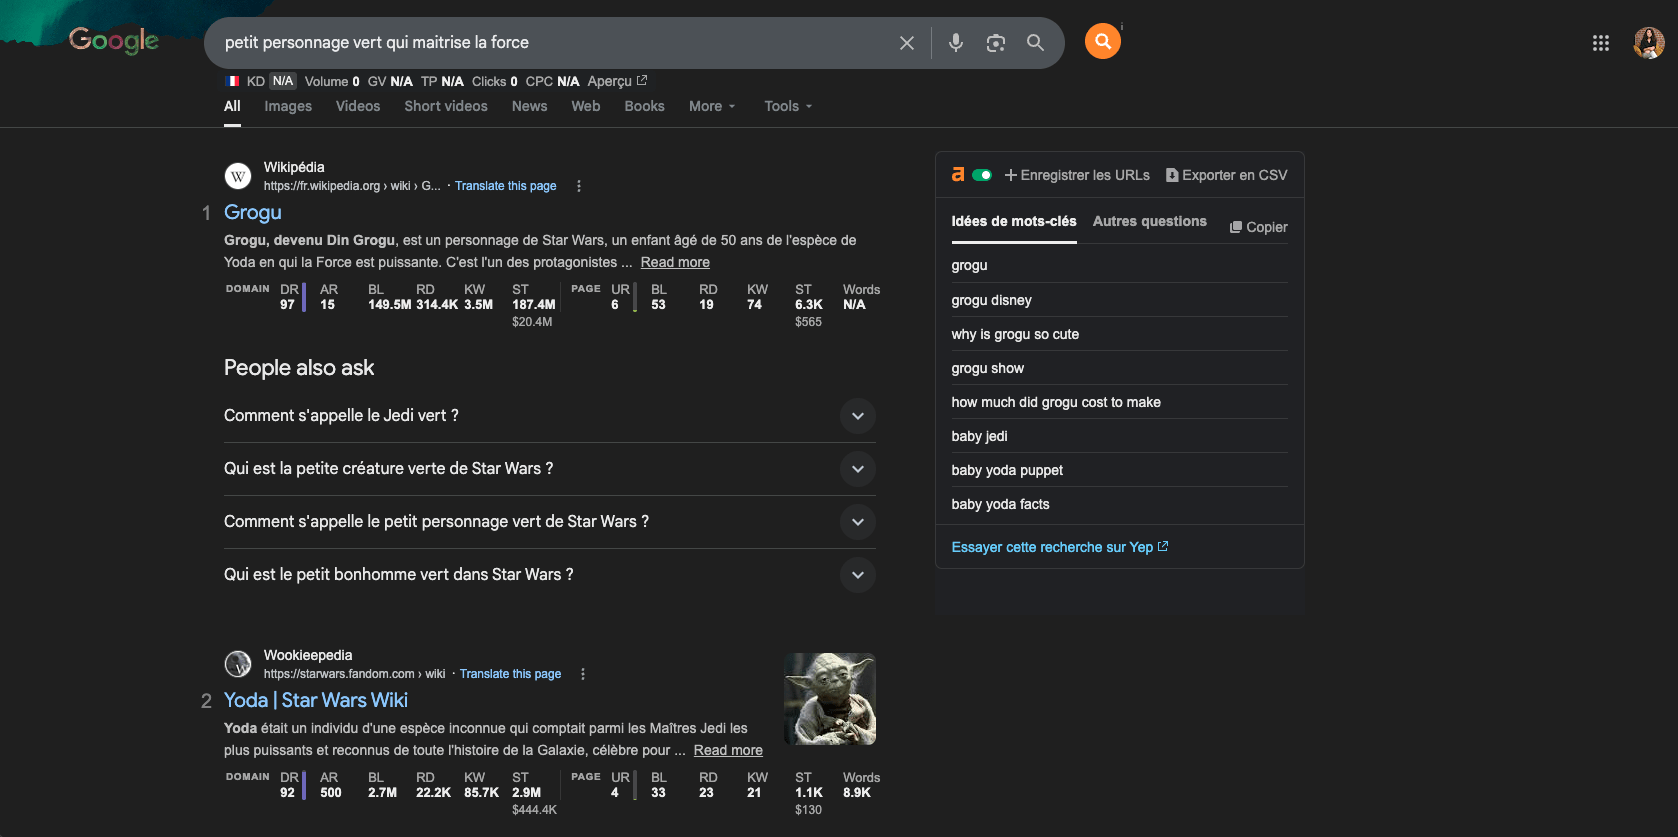Clear the search query with X icon
1678x837 pixels.
907,43
